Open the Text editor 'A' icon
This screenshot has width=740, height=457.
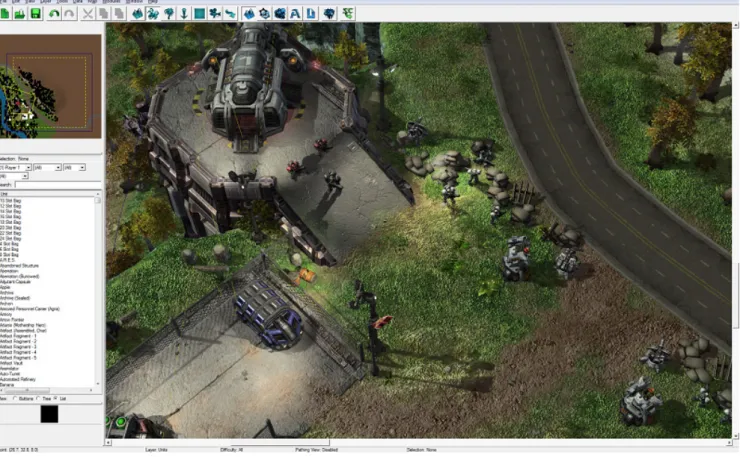tap(295, 13)
